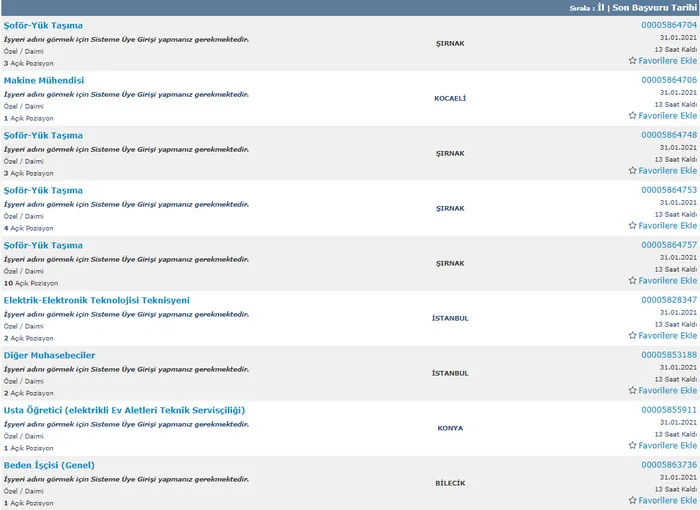Click the favorite star for job 00005864753
Image resolution: width=700 pixels, height=510 pixels.
coord(632,225)
